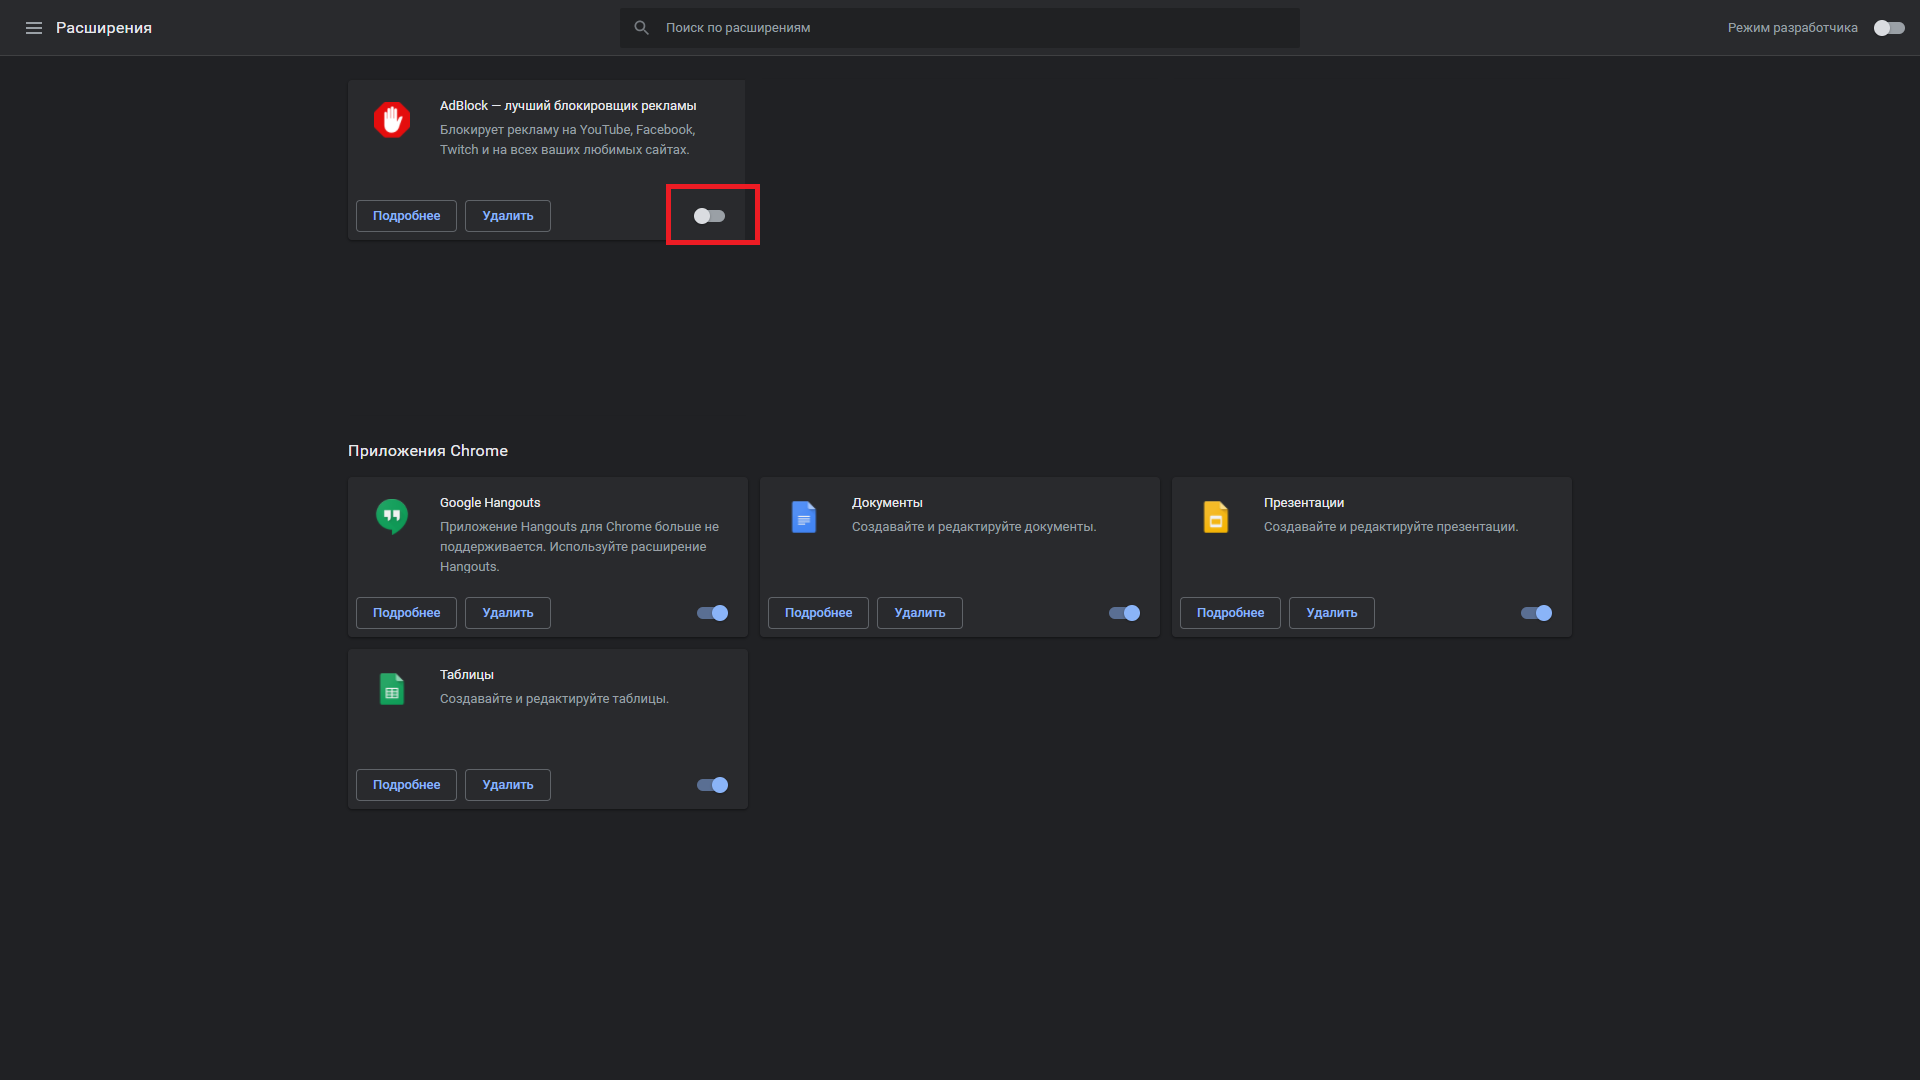Screen dimensions: 1920x1080
Task: Click the search magnifier icon
Action: tap(641, 27)
